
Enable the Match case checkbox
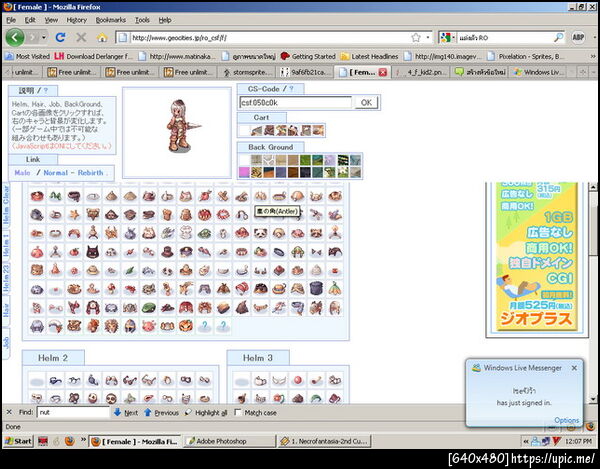pos(238,412)
